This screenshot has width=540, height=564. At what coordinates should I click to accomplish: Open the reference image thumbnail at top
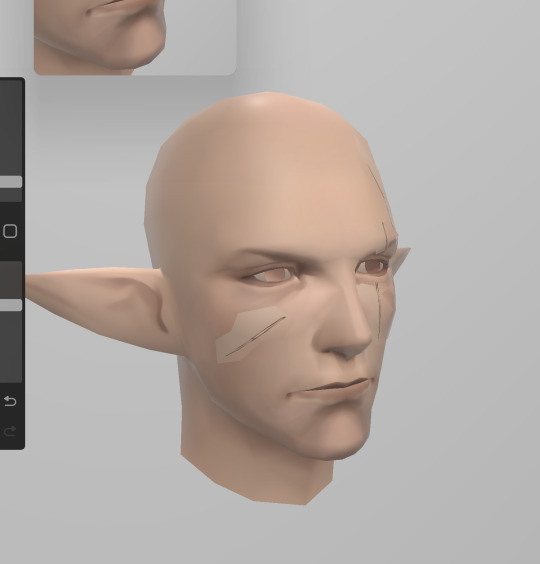pos(135,37)
